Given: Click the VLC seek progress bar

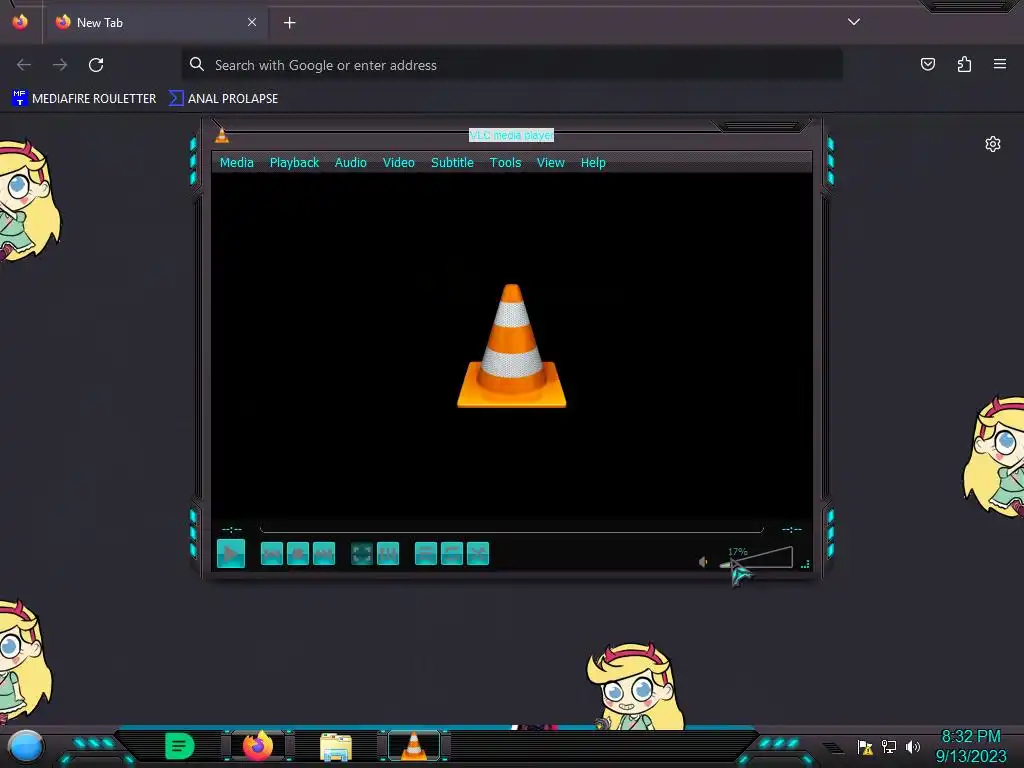Looking at the screenshot, I should (511, 528).
